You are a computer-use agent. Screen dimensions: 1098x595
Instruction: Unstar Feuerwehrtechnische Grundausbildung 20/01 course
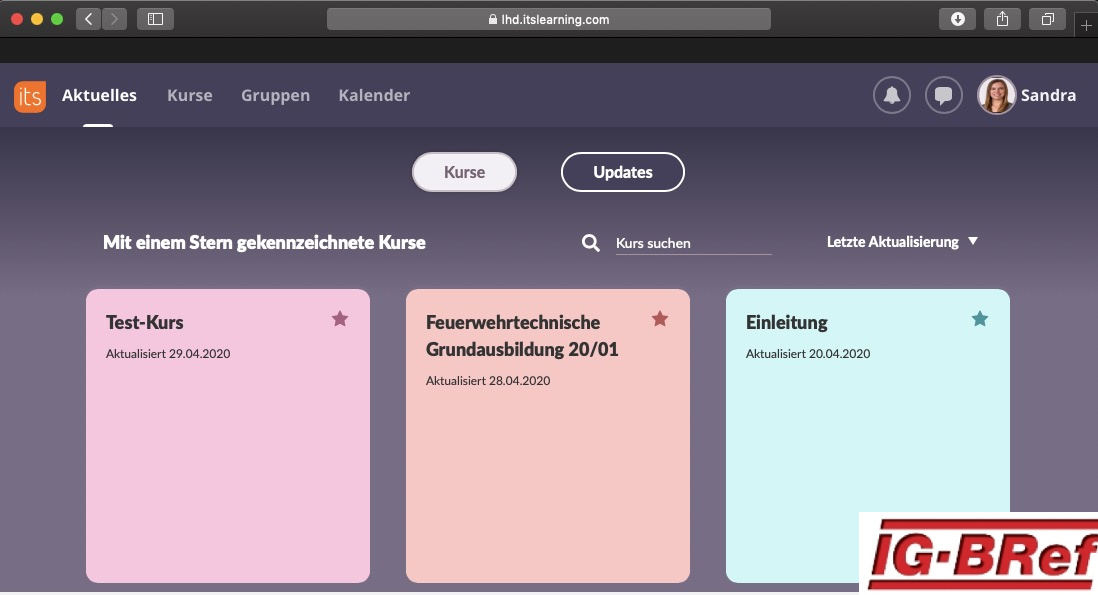[660, 319]
